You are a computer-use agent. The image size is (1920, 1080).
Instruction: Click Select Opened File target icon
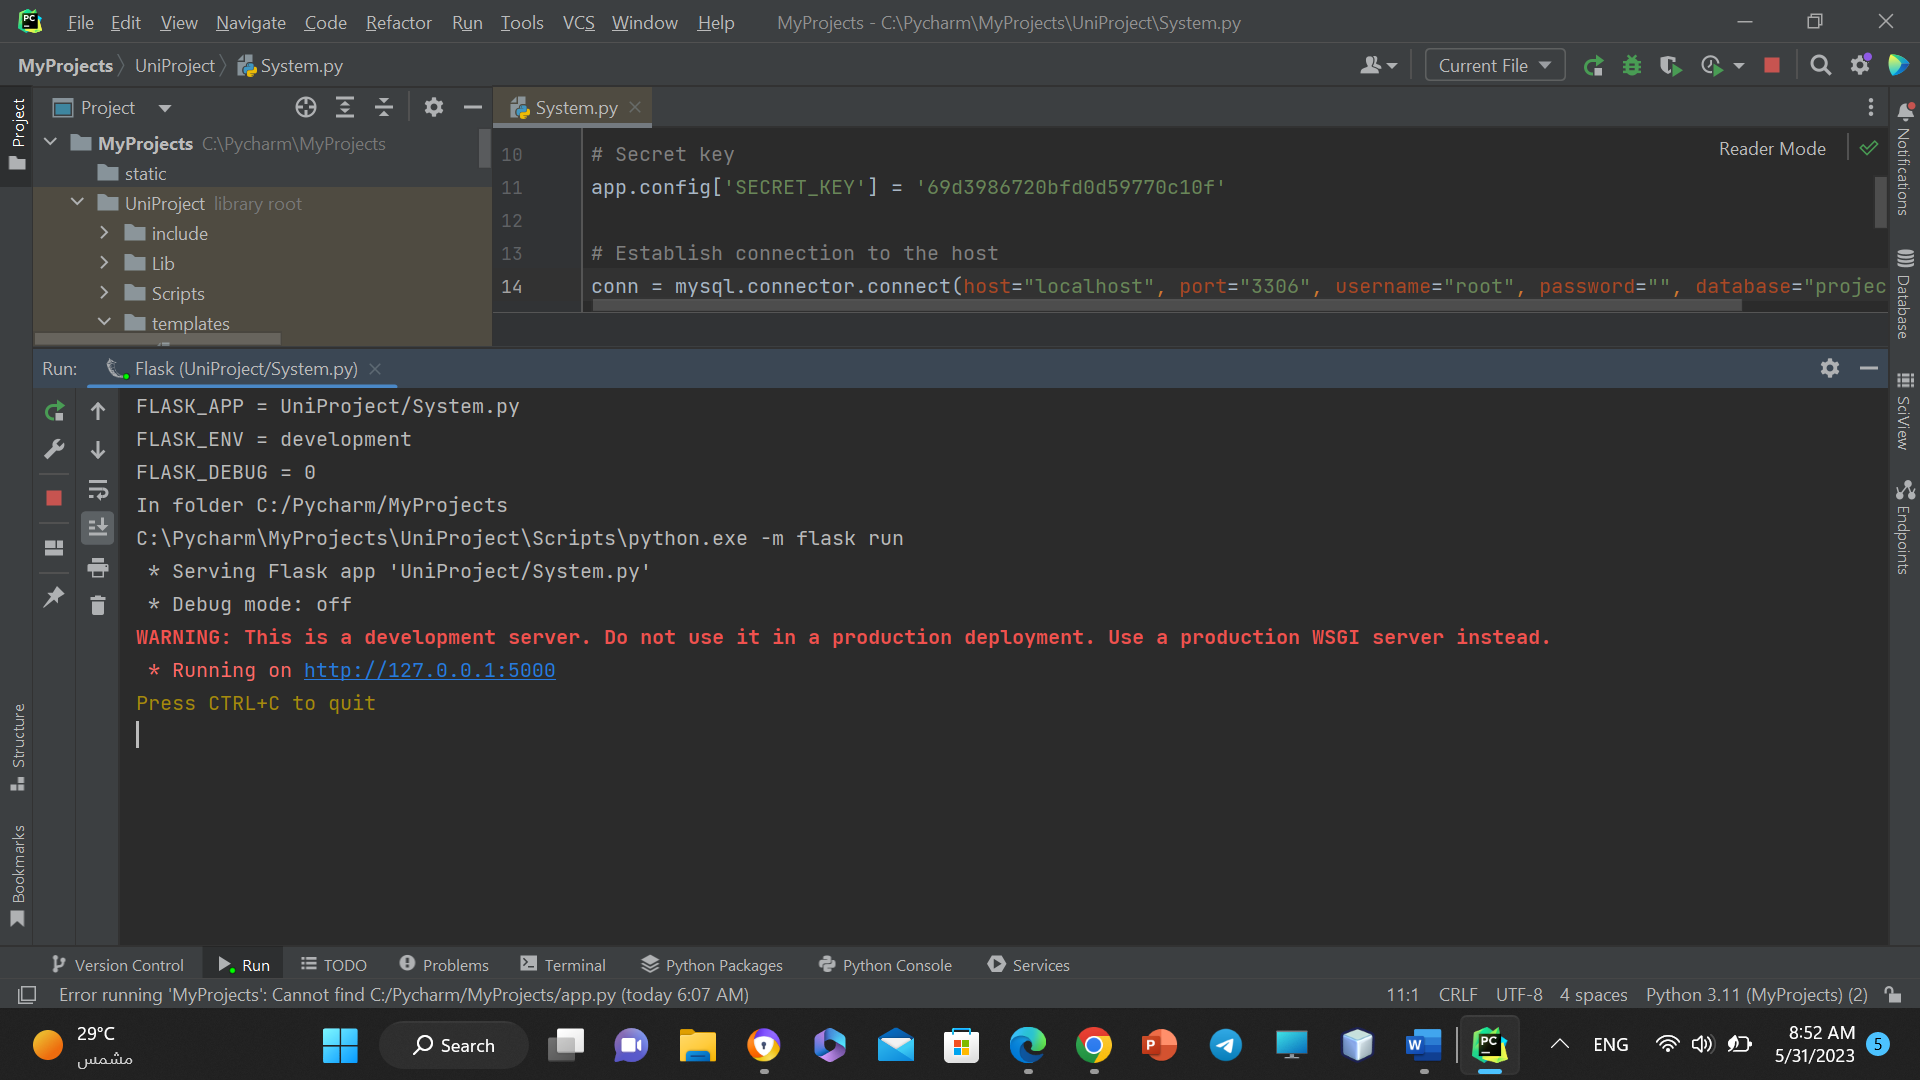[306, 108]
